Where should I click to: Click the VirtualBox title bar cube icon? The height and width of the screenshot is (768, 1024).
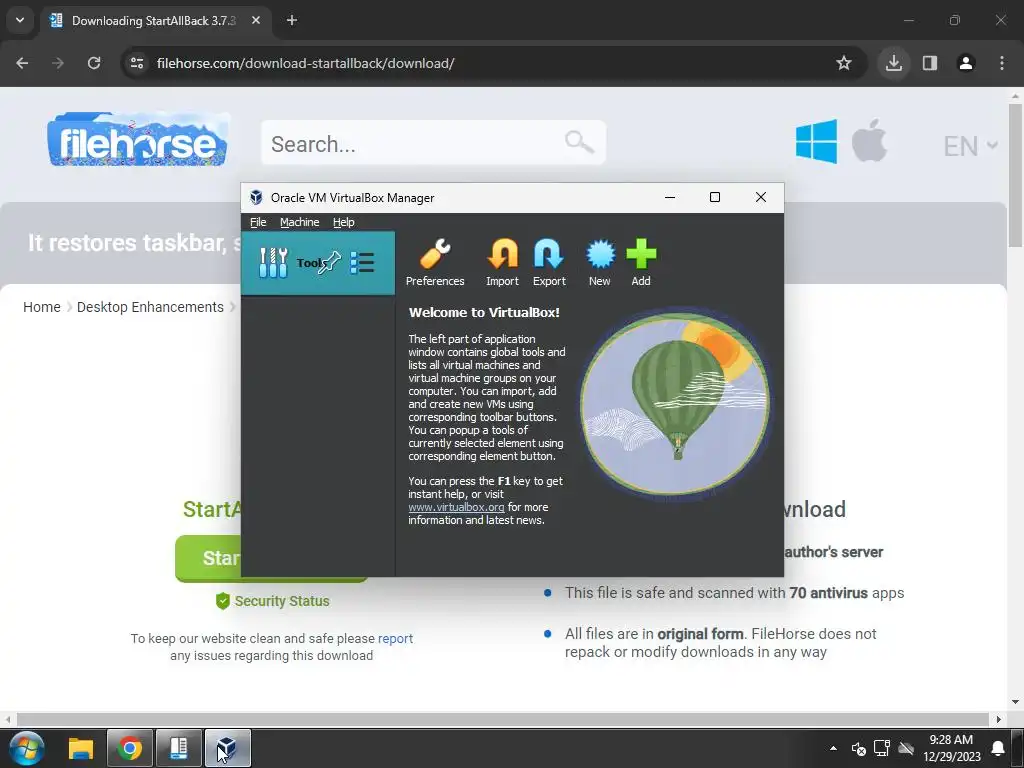(x=256, y=197)
